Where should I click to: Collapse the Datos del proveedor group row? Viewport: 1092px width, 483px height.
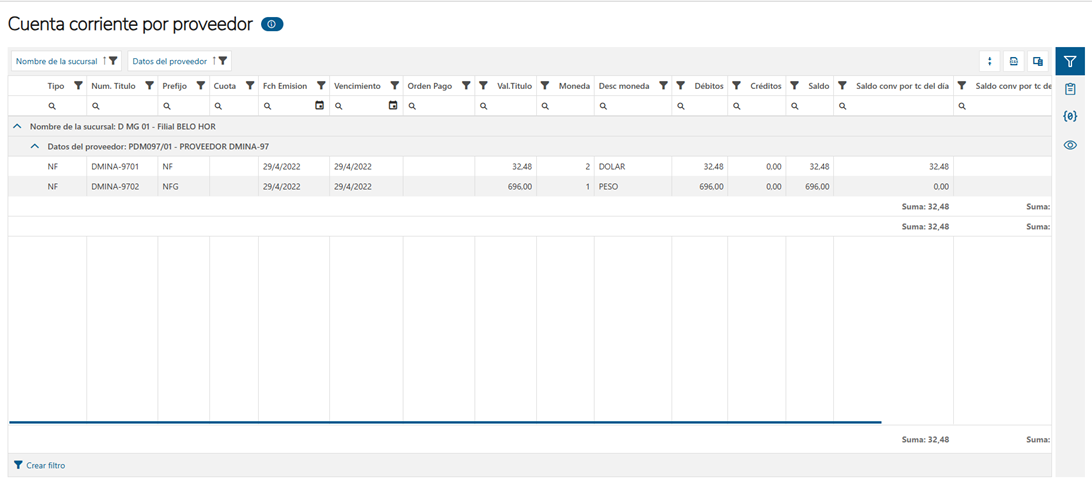point(35,147)
